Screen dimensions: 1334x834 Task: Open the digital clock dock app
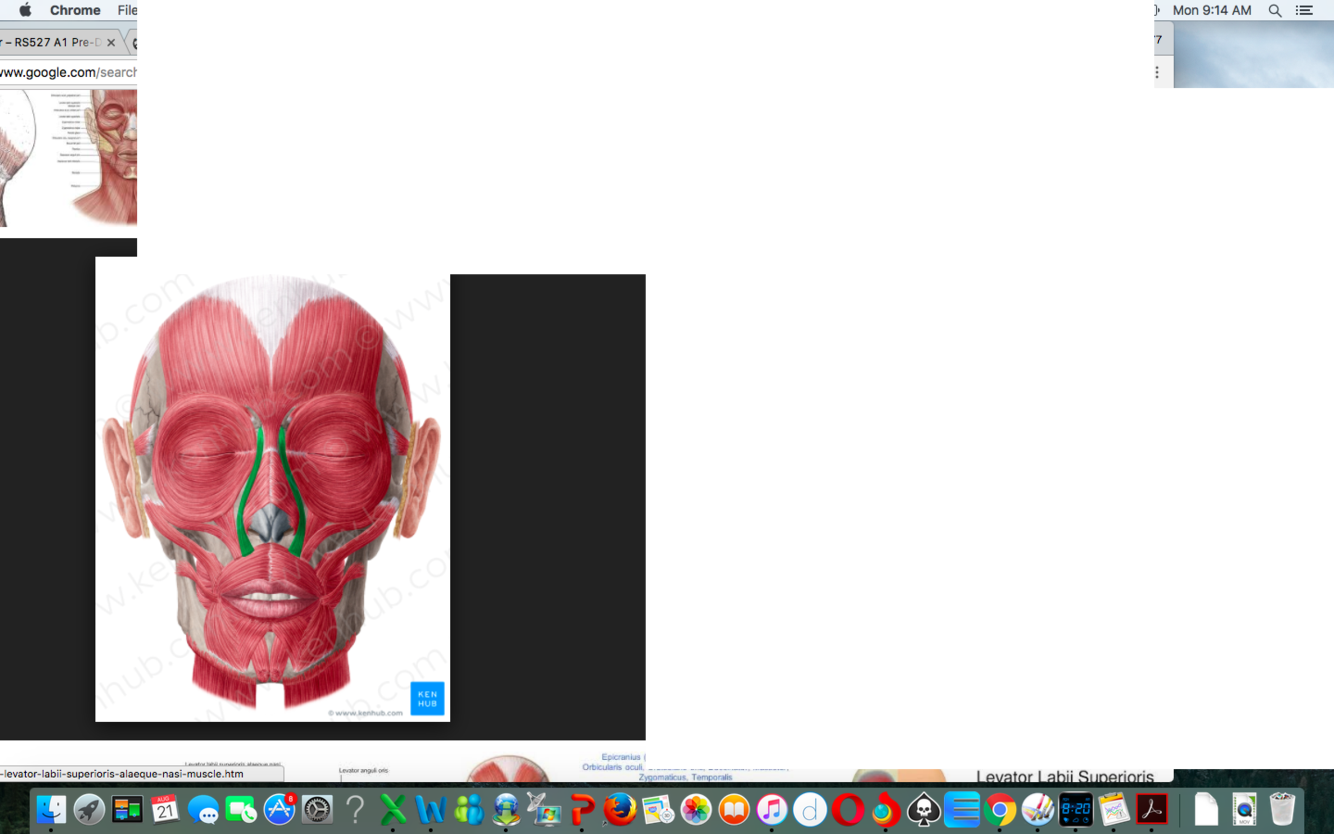click(1076, 809)
